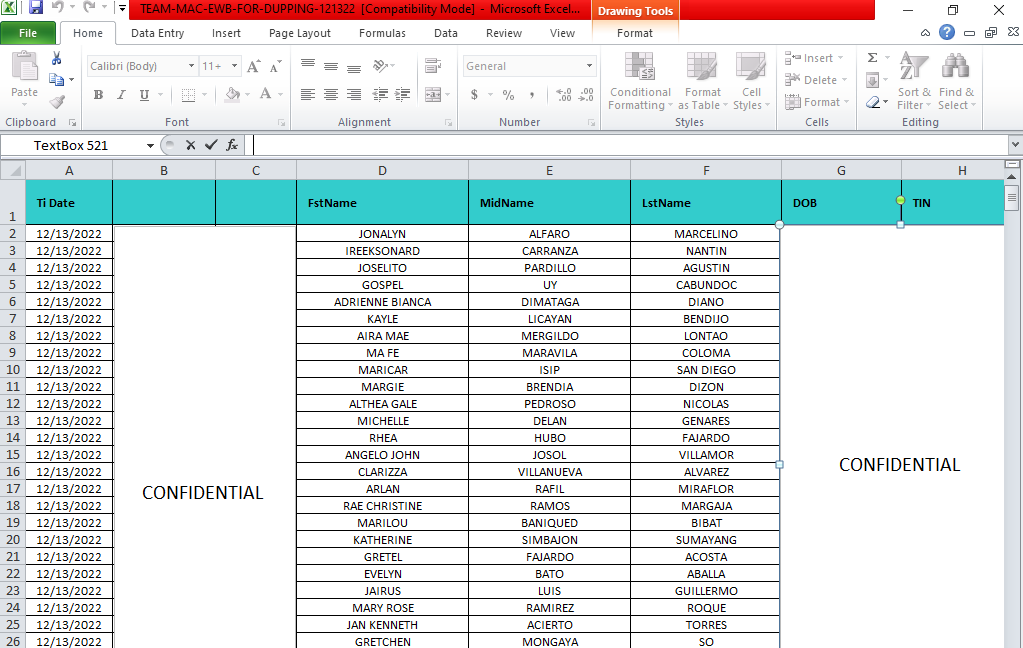The height and width of the screenshot is (648, 1023).
Task: Toggle Underline formatting
Action: click(144, 95)
